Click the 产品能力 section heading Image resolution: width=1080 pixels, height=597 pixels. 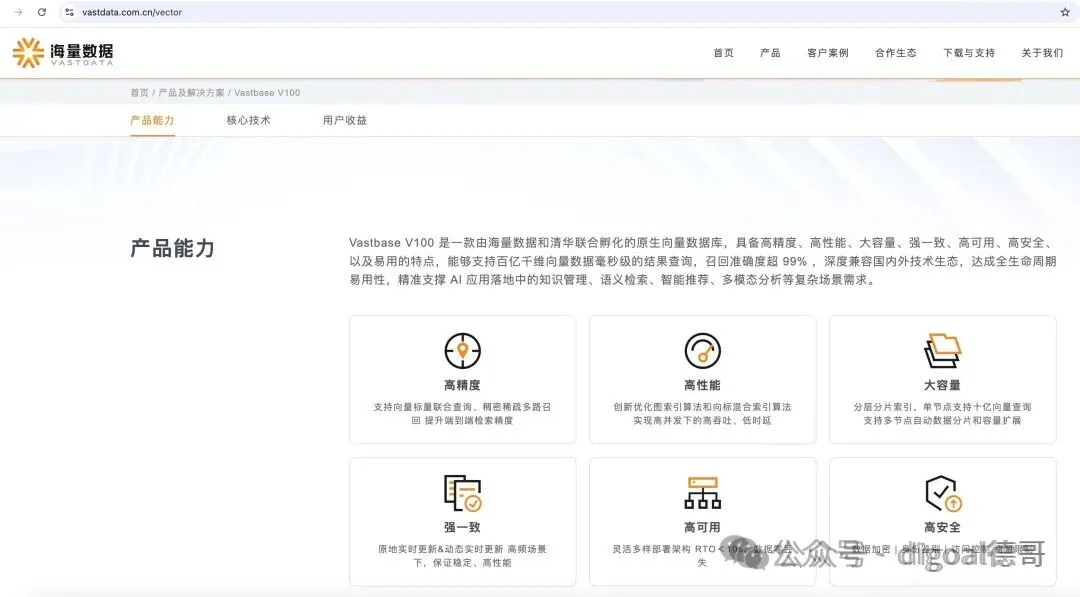pyautogui.click(x=173, y=249)
